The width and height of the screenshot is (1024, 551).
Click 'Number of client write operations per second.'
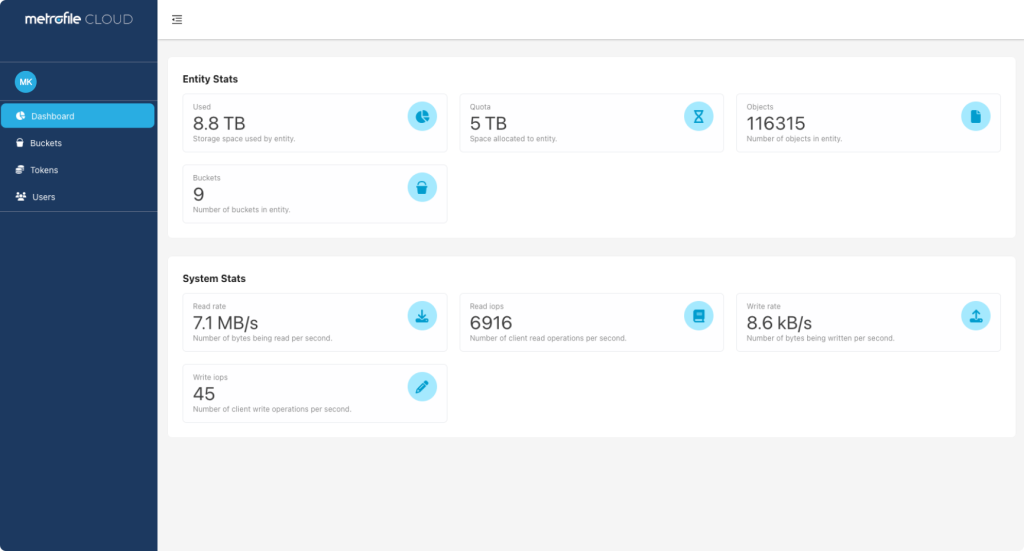(272, 409)
